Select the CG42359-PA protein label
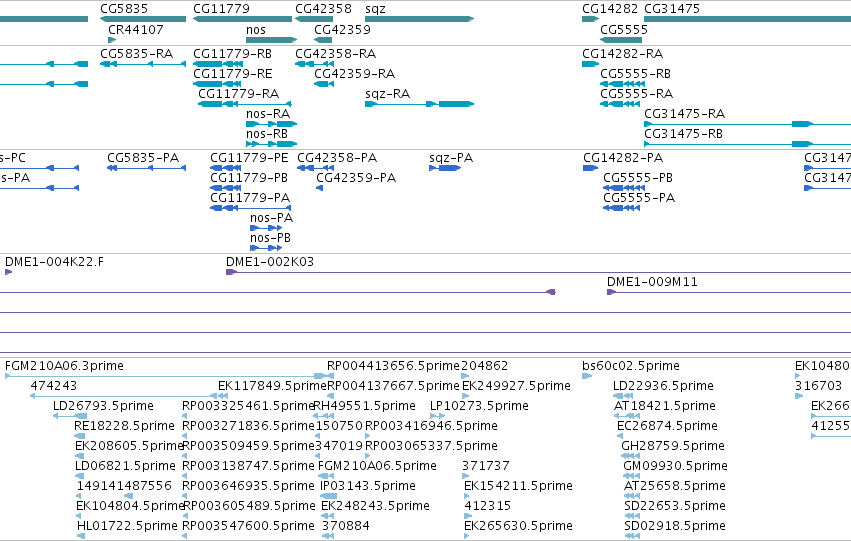This screenshot has height=541, width=851. (x=356, y=178)
